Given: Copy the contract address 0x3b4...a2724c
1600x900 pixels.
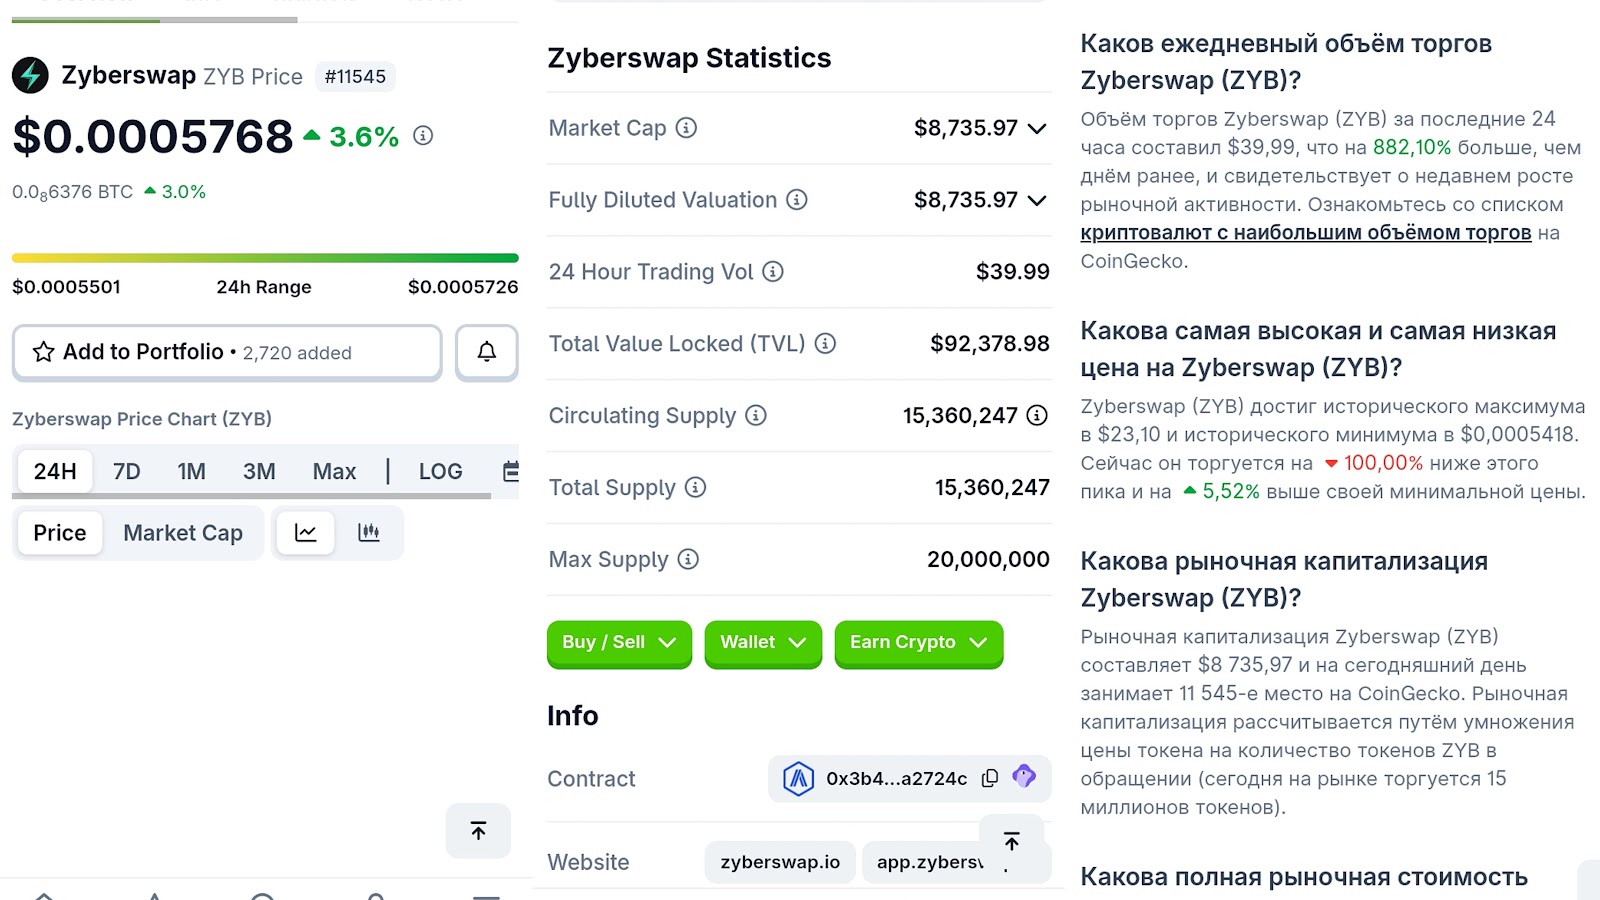Looking at the screenshot, I should [x=990, y=778].
